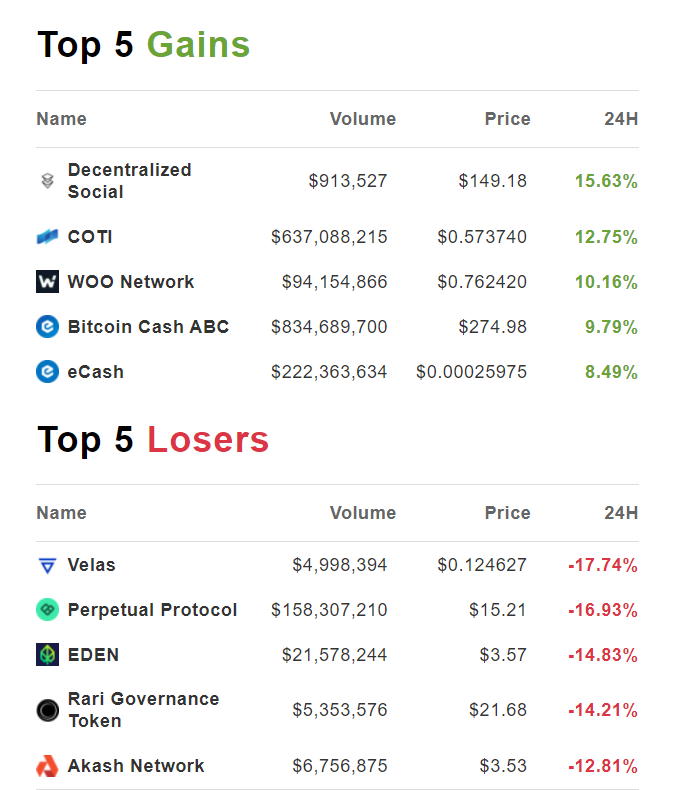The width and height of the screenshot is (674, 790).
Task: Open the WOO Network name link
Action: (131, 282)
